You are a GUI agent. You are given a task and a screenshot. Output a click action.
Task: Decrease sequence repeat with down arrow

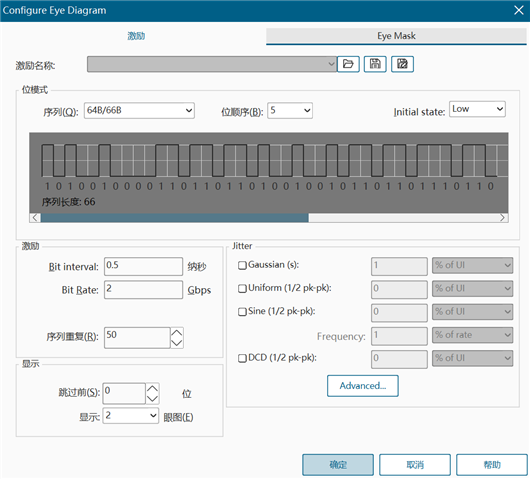tap(177, 343)
